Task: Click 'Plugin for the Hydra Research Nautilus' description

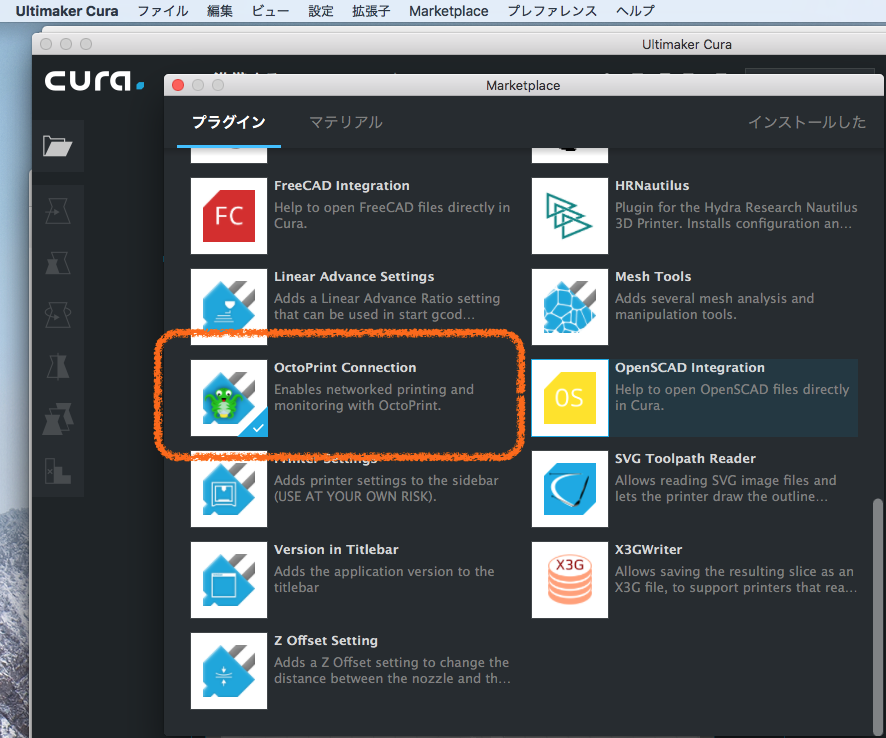Action: (736, 215)
